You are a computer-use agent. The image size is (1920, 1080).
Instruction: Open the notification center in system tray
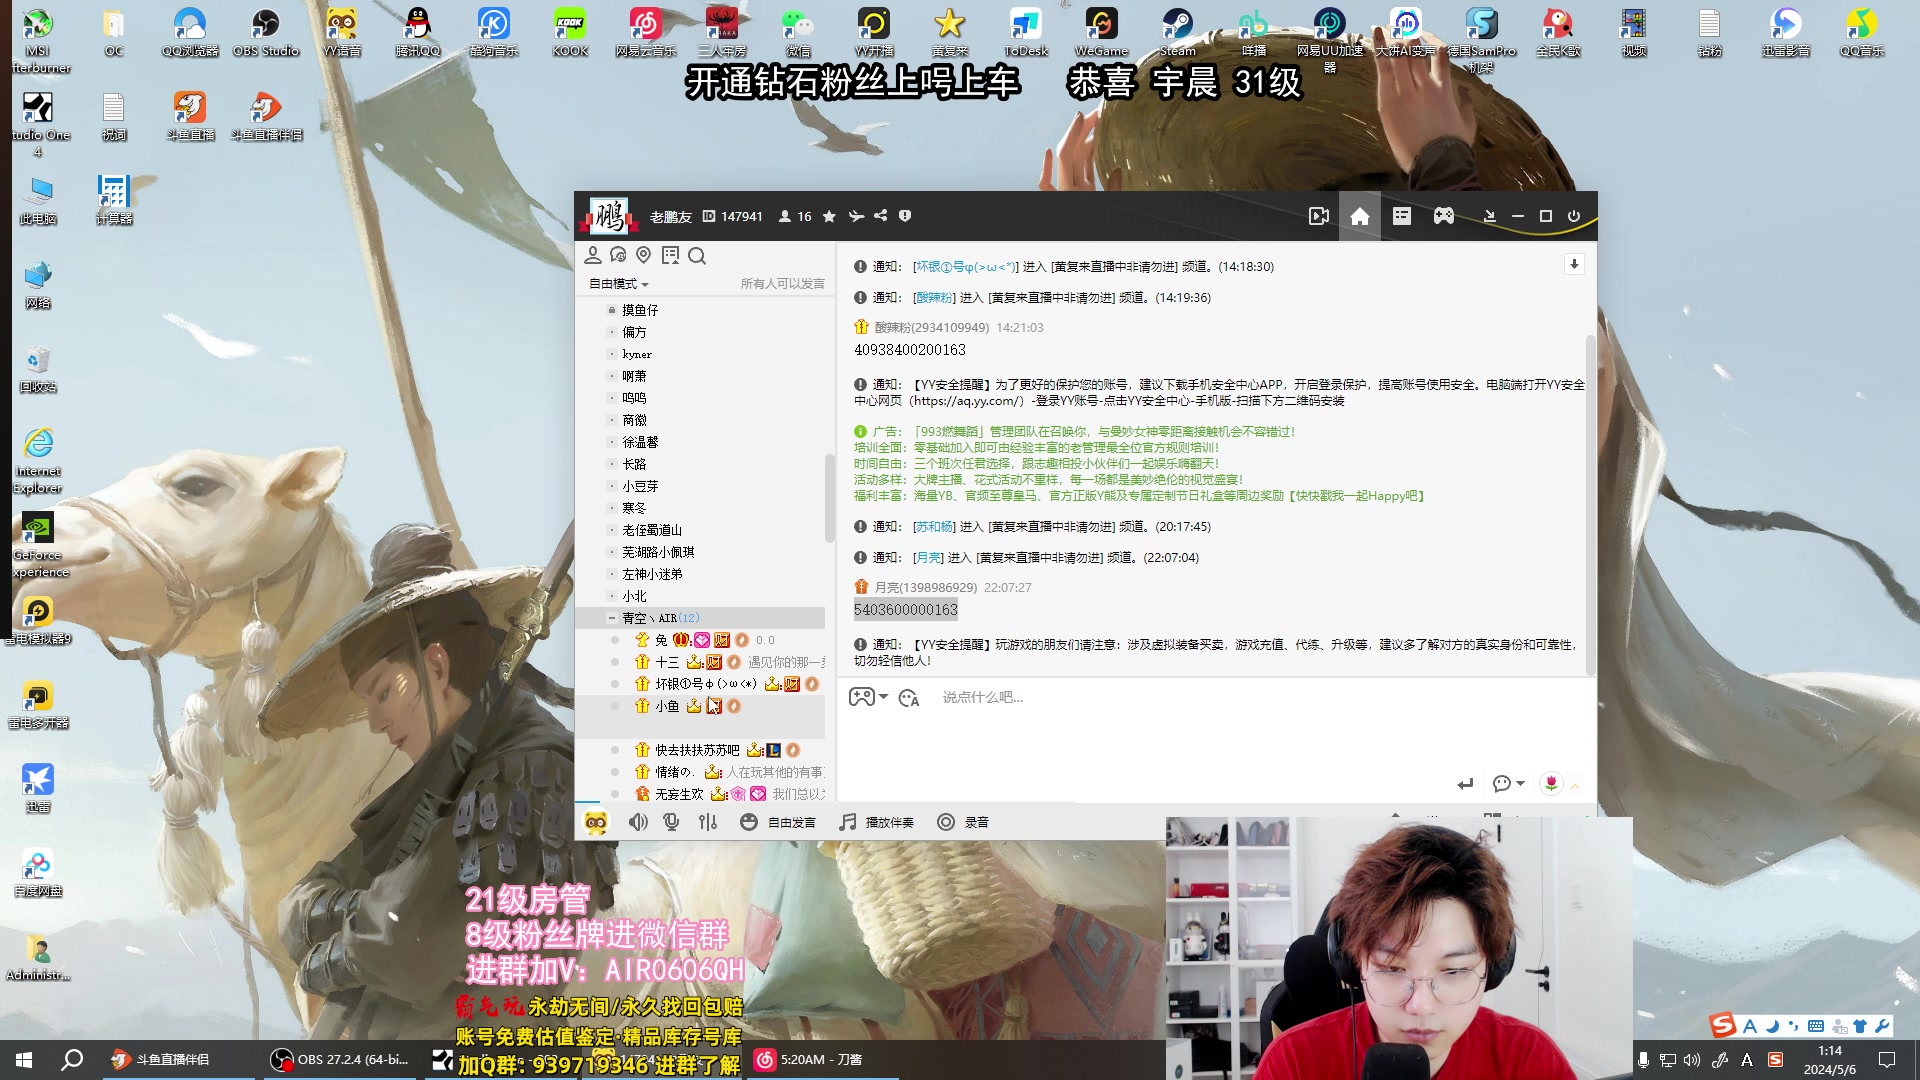pos(1887,1060)
